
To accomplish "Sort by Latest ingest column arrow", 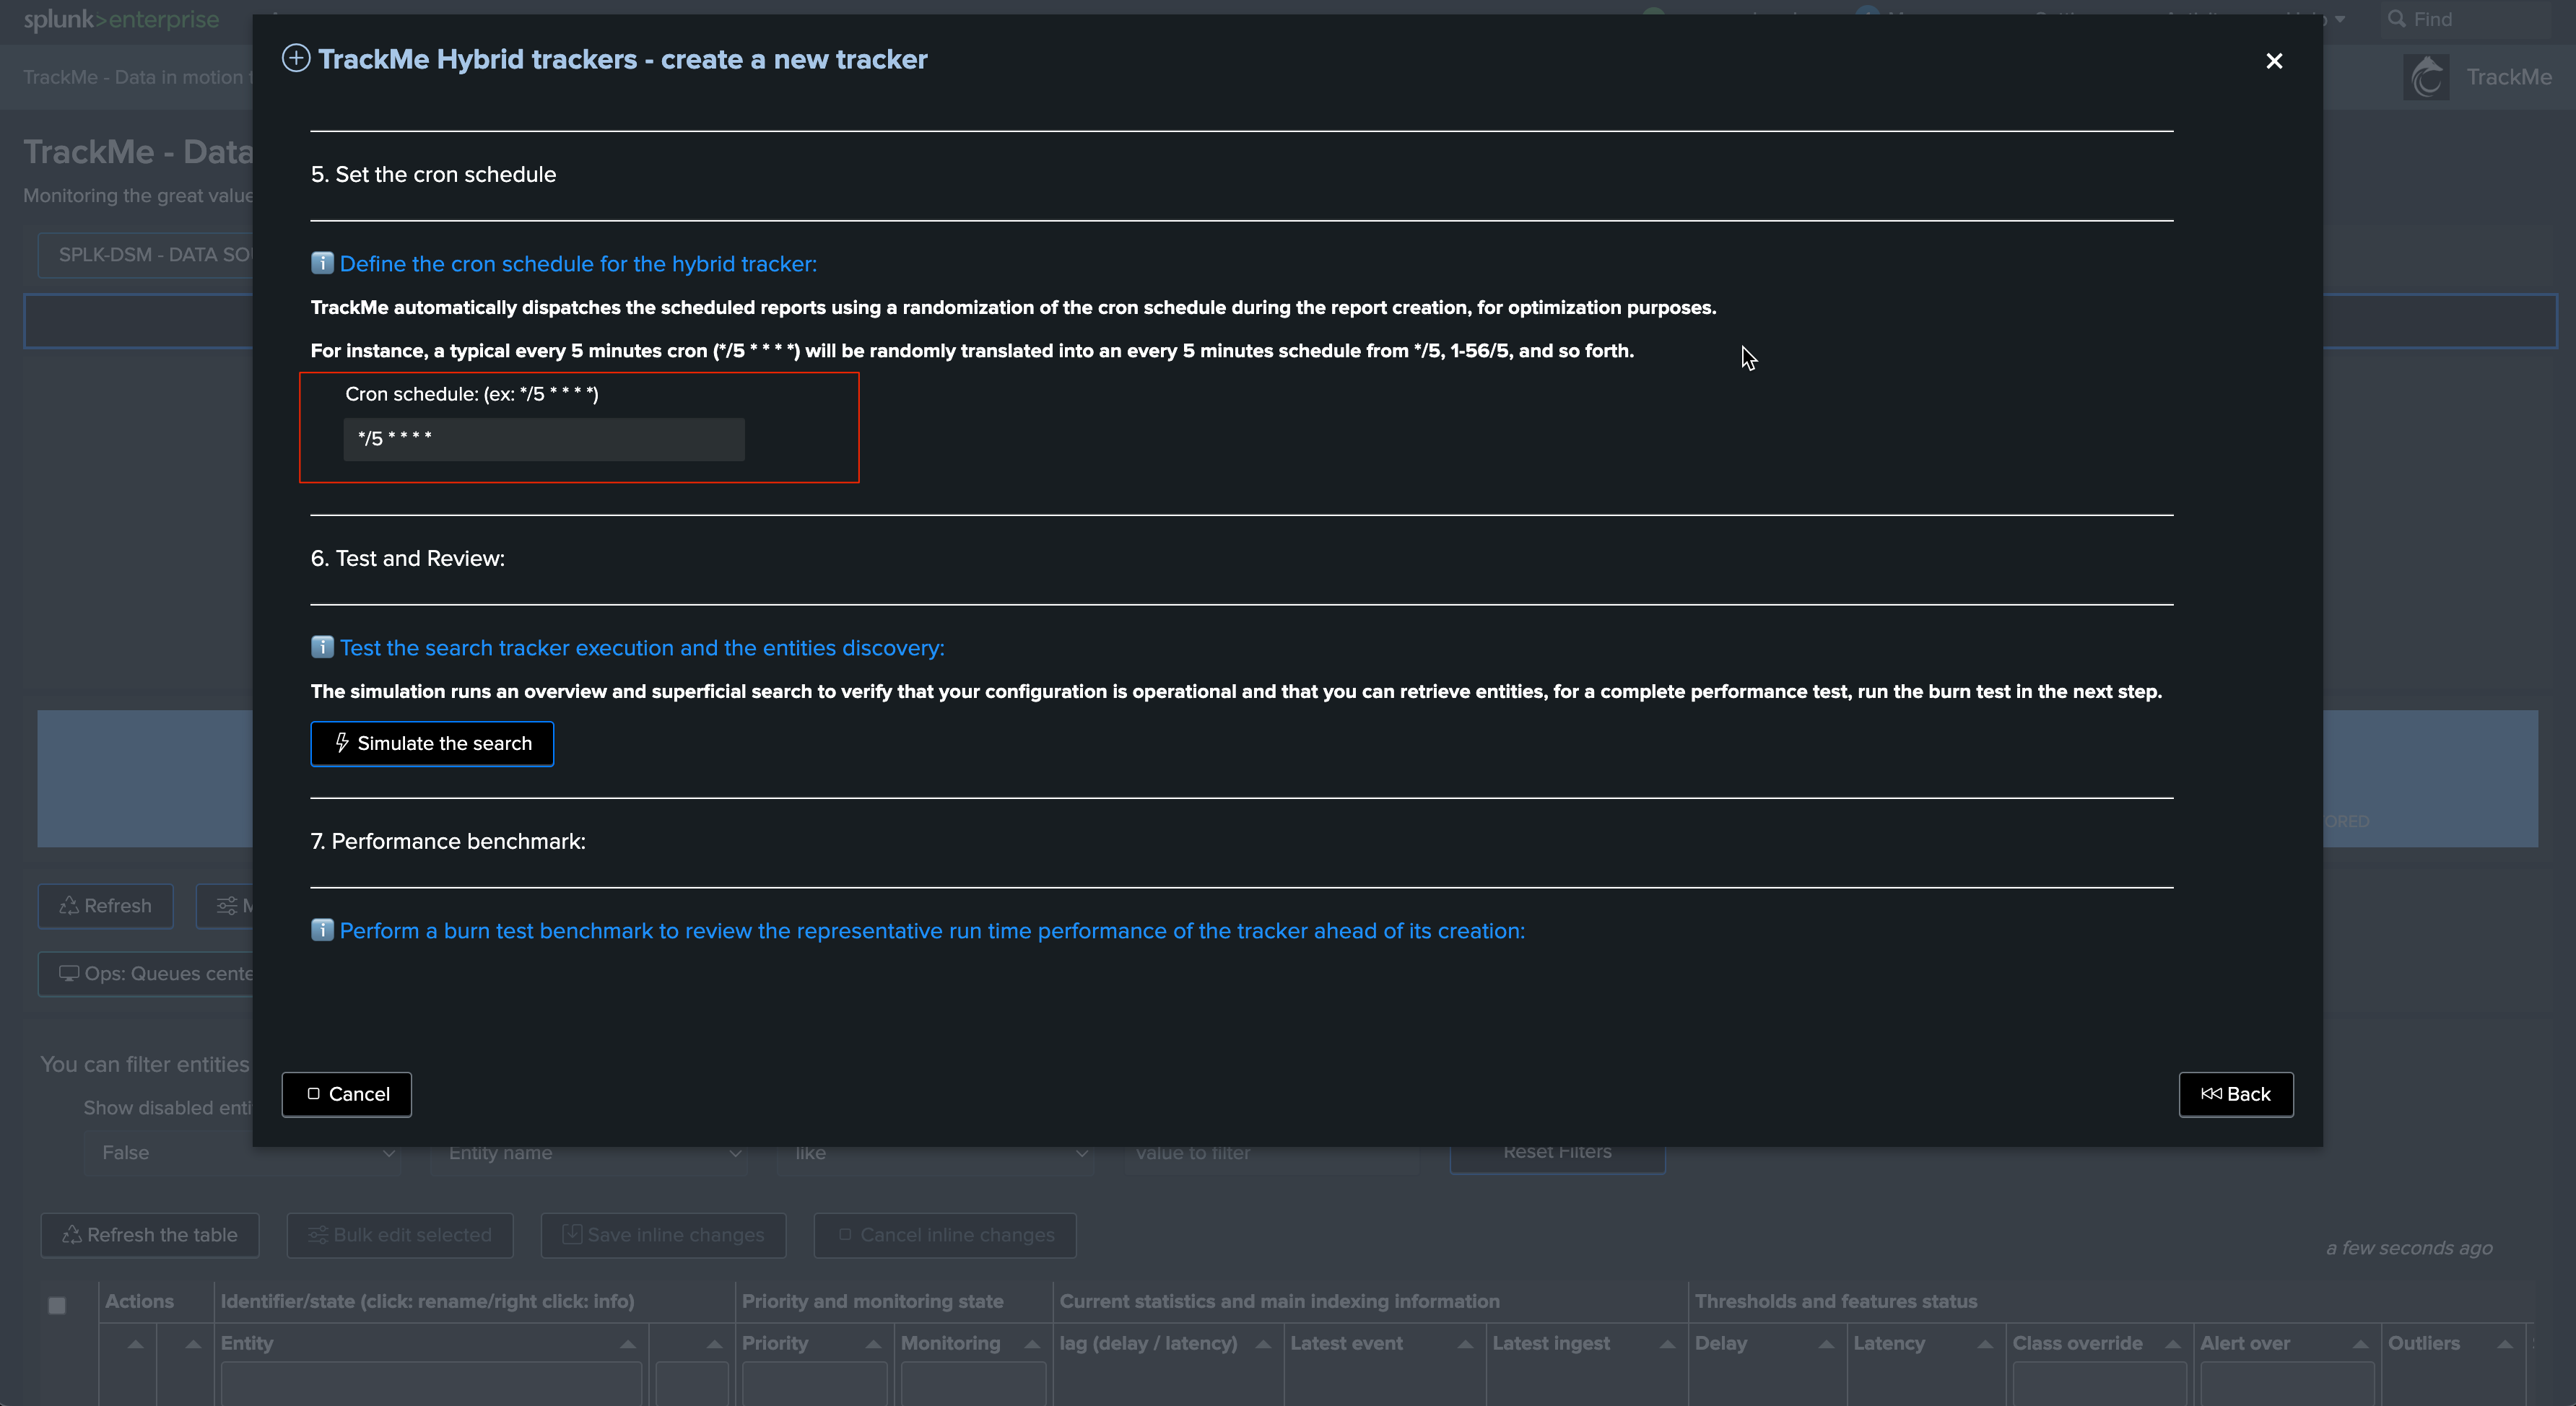I will (x=1667, y=1344).
